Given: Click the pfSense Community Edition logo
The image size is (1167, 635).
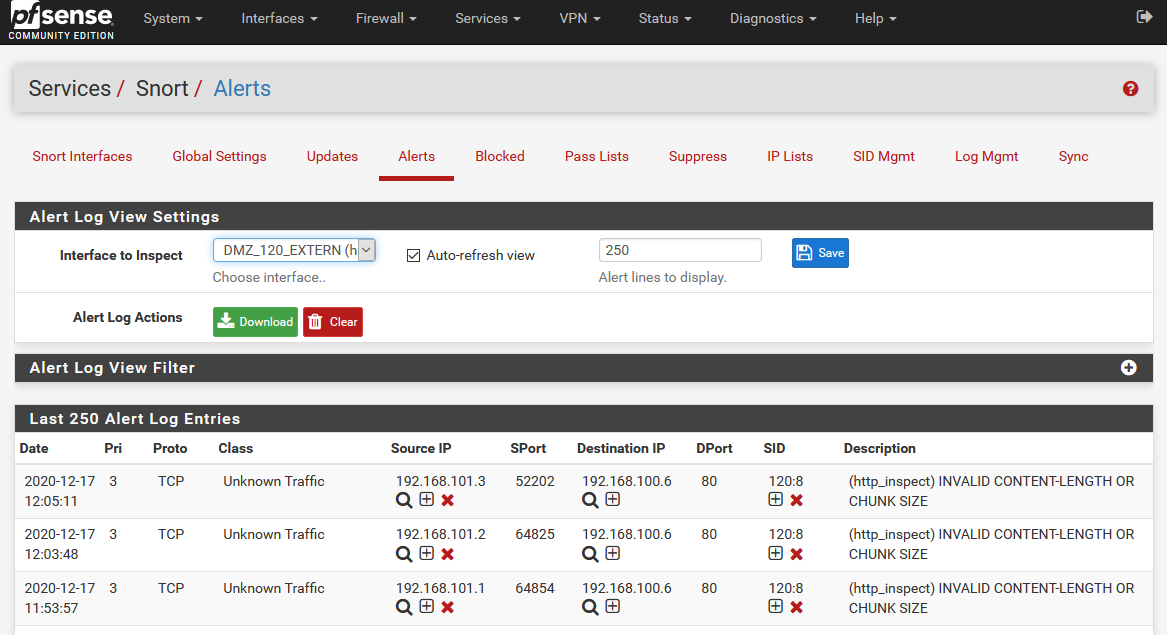Looking at the screenshot, I should click(x=61, y=21).
